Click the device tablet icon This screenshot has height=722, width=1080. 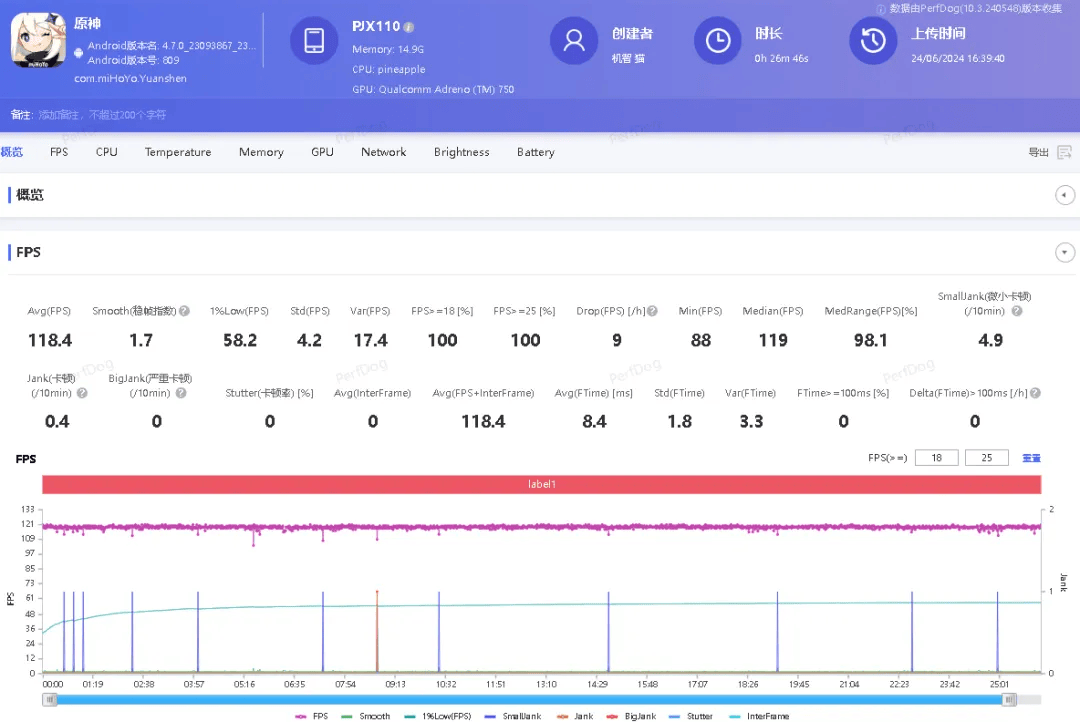(x=314, y=41)
